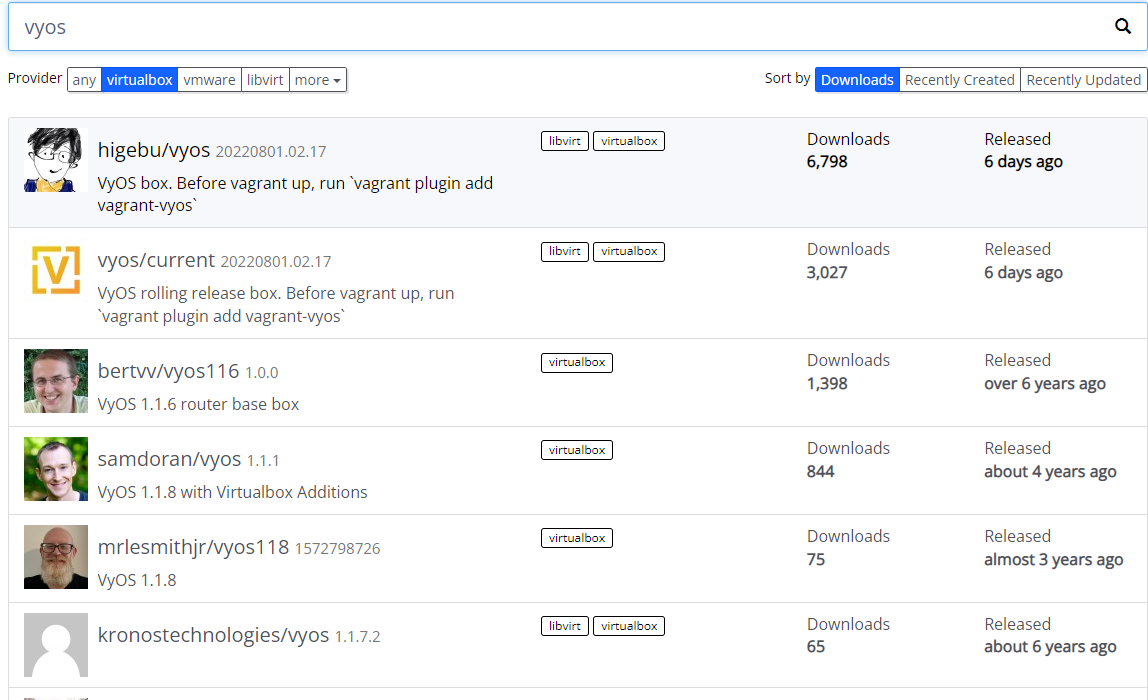Image resolution: width=1148 pixels, height=700 pixels.
Task: Open higebu's cartoon avatar thumbnail
Action: coord(56,160)
